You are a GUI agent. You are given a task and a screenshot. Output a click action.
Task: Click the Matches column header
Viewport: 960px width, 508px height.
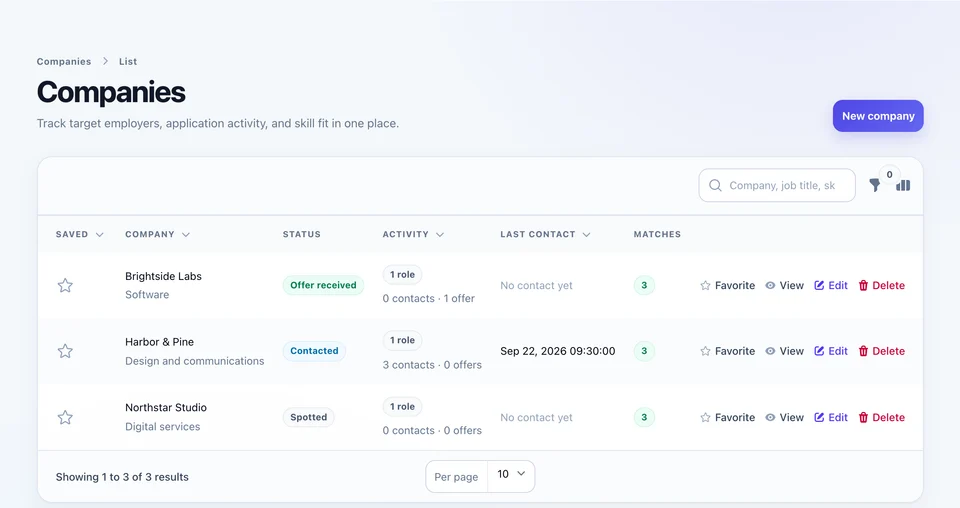coord(657,234)
